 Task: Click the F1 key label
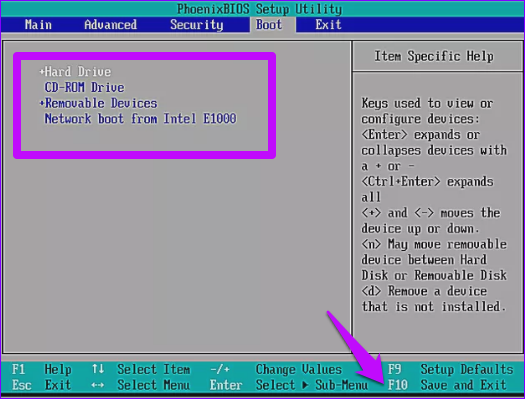[x=18, y=369]
